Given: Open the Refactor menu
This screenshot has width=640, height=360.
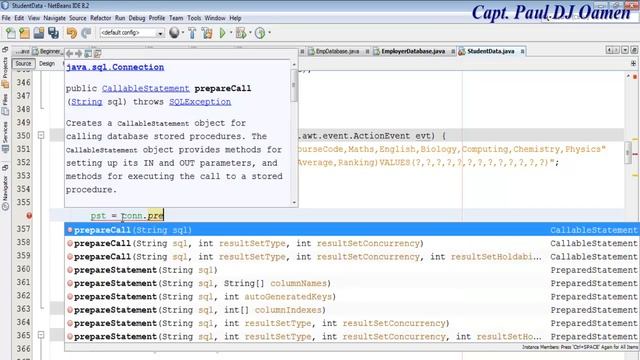Looking at the screenshot, I should pos(100,18).
